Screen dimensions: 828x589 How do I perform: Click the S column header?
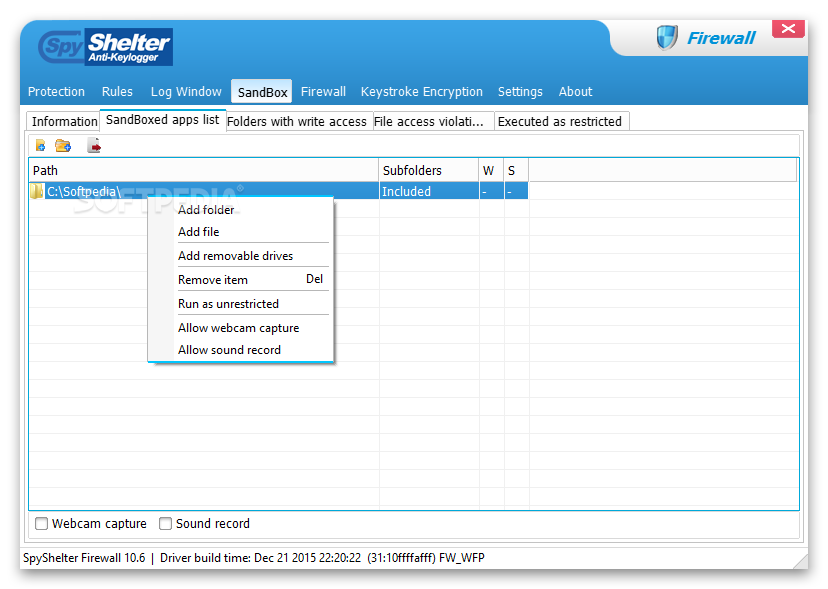click(516, 171)
